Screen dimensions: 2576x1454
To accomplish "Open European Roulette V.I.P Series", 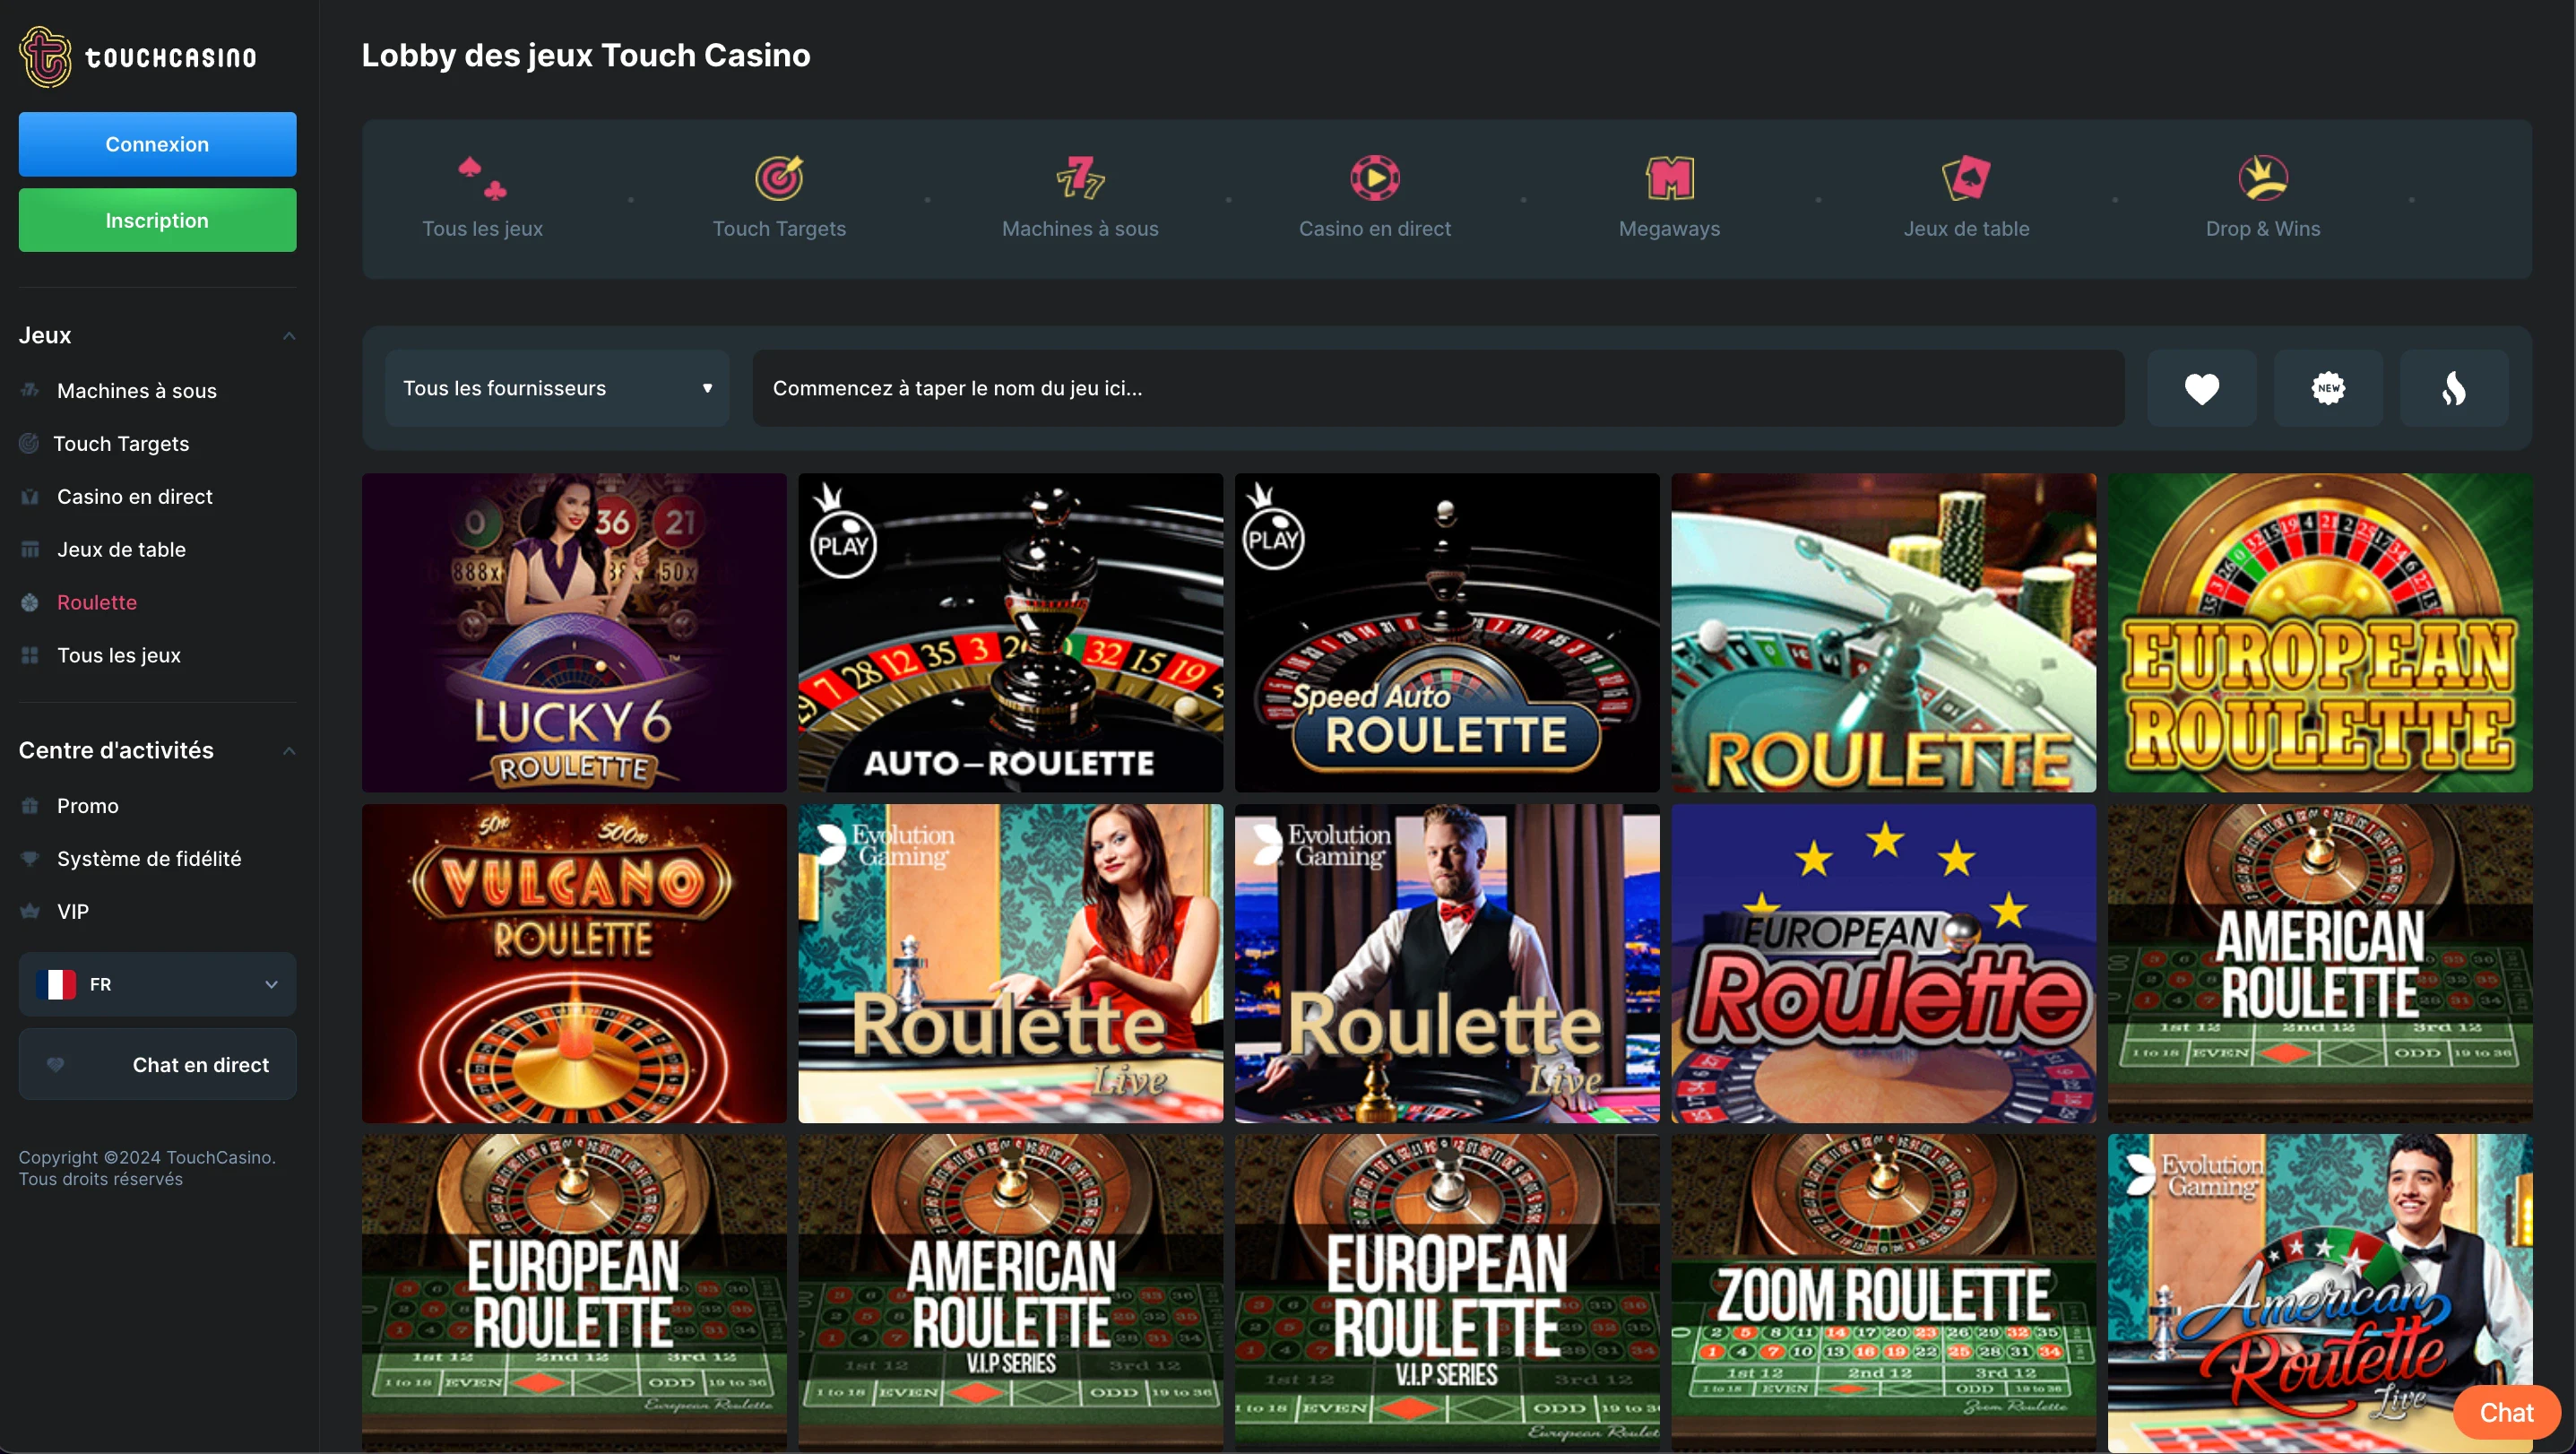I will click(x=1446, y=1293).
